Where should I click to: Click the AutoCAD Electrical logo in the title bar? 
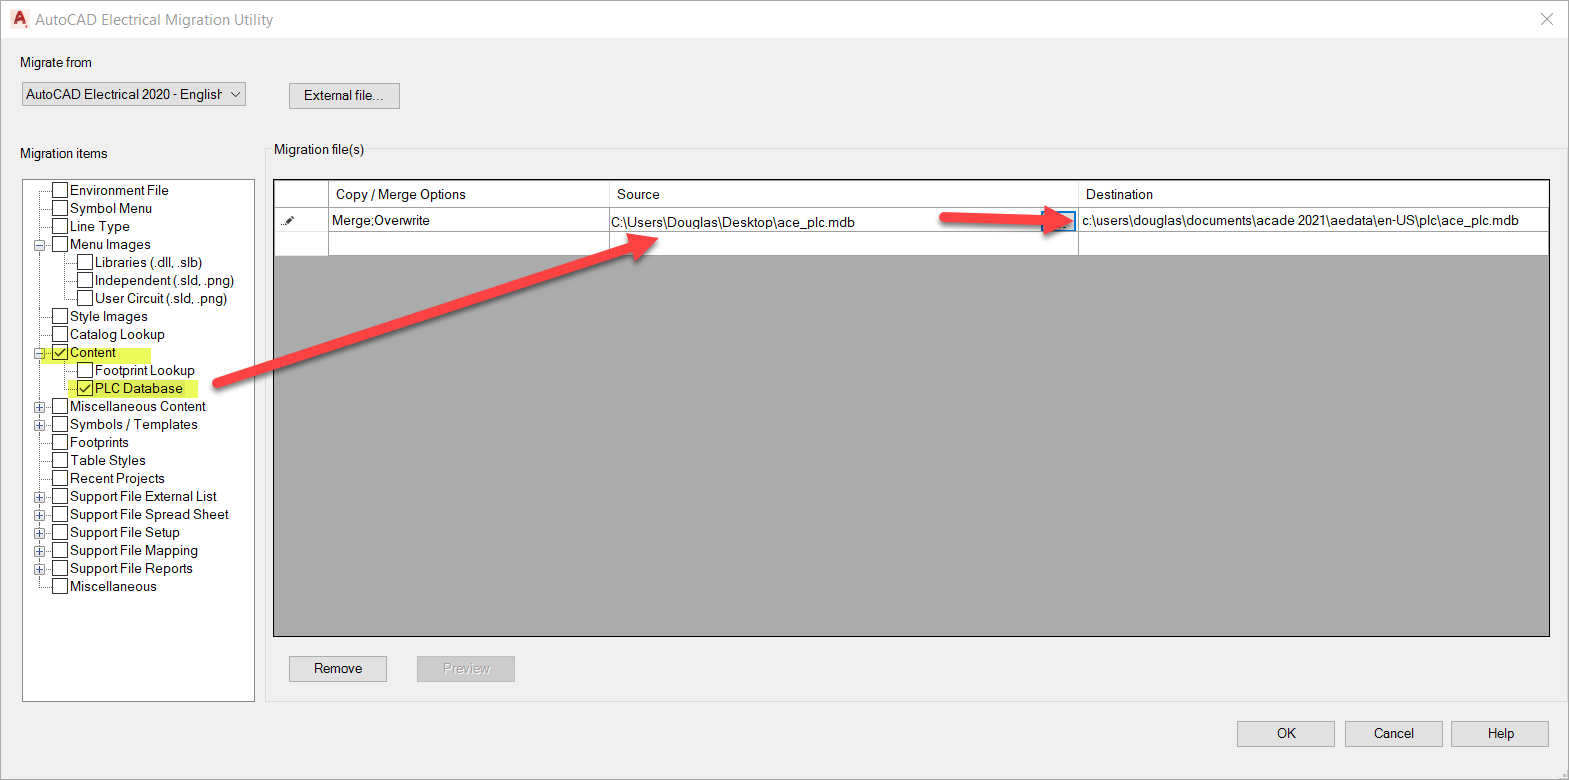pos(19,19)
